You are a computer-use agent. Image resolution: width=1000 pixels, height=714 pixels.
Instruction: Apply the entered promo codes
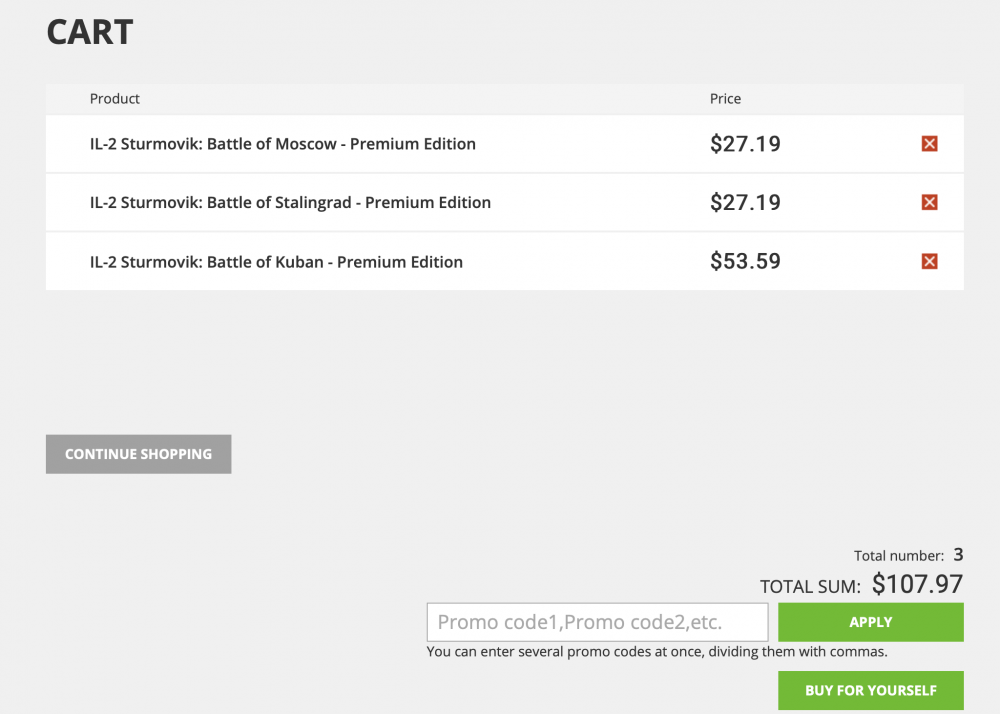coord(870,621)
